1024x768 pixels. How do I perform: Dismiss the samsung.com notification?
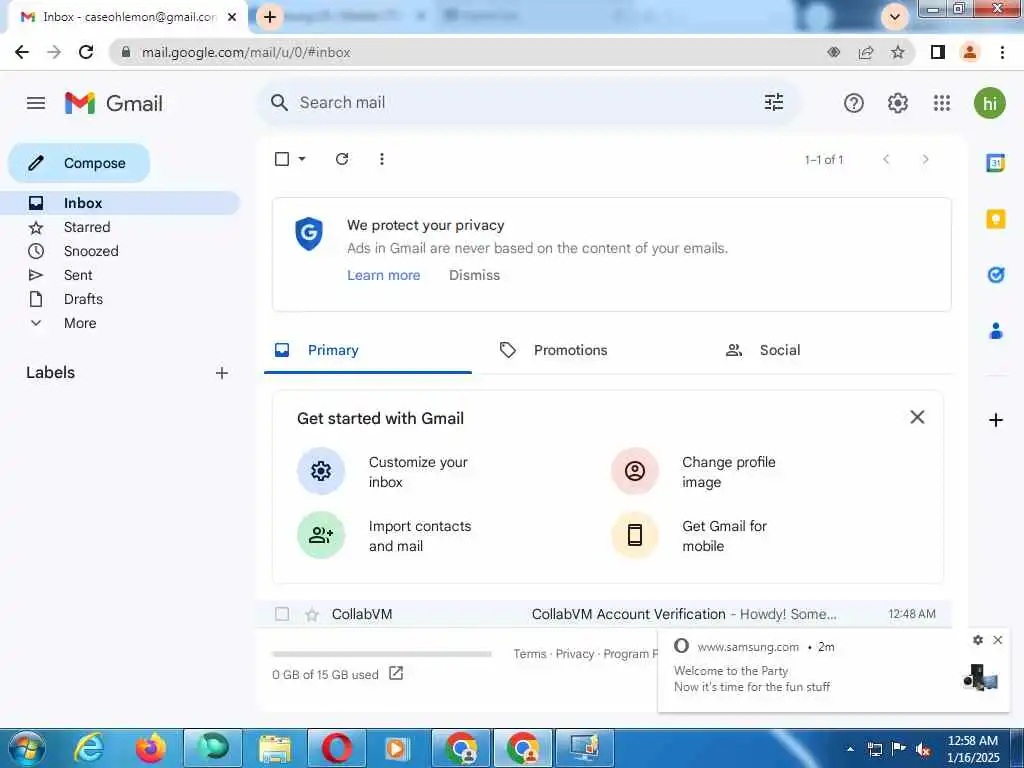coord(997,640)
